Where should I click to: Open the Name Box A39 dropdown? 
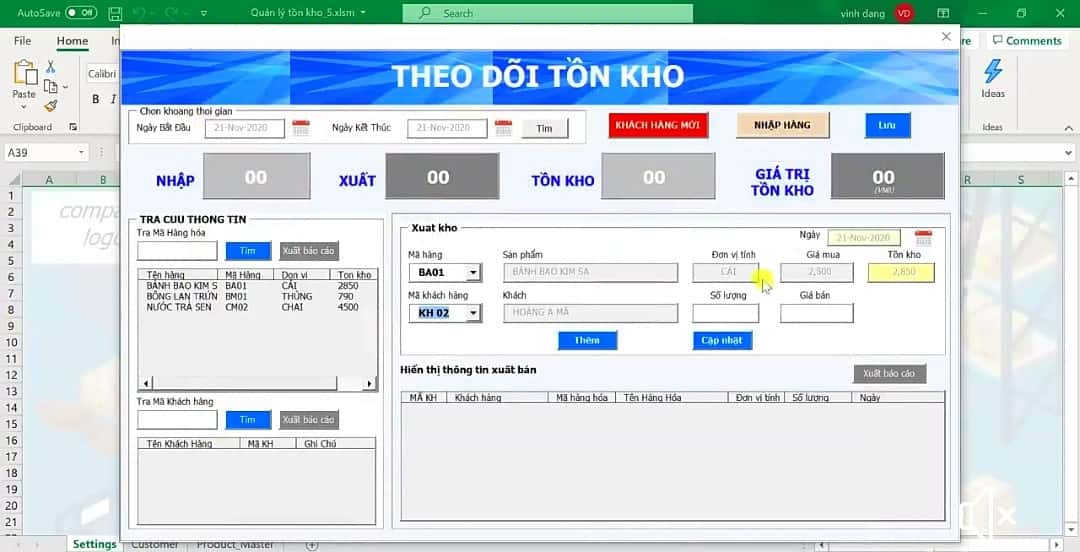tap(82, 152)
